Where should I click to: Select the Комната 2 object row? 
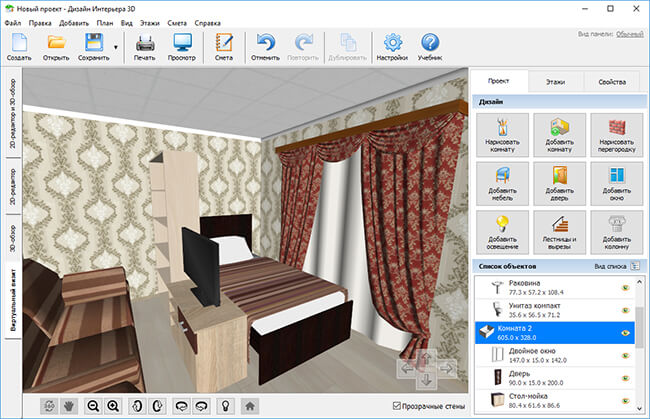click(555, 333)
